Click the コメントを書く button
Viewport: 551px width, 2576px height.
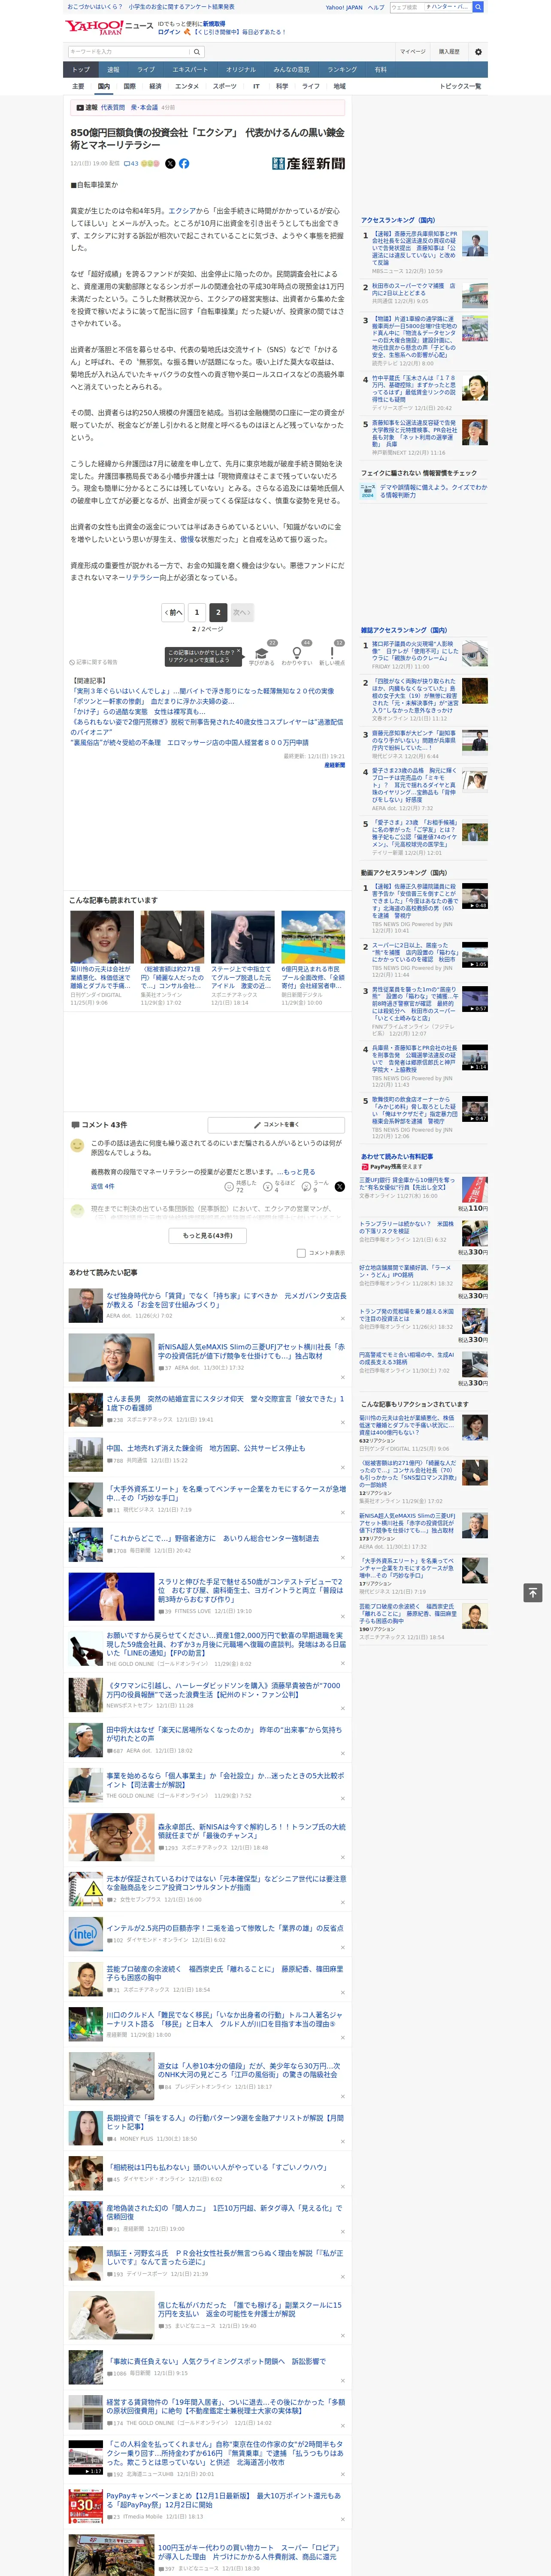pos(277,1125)
